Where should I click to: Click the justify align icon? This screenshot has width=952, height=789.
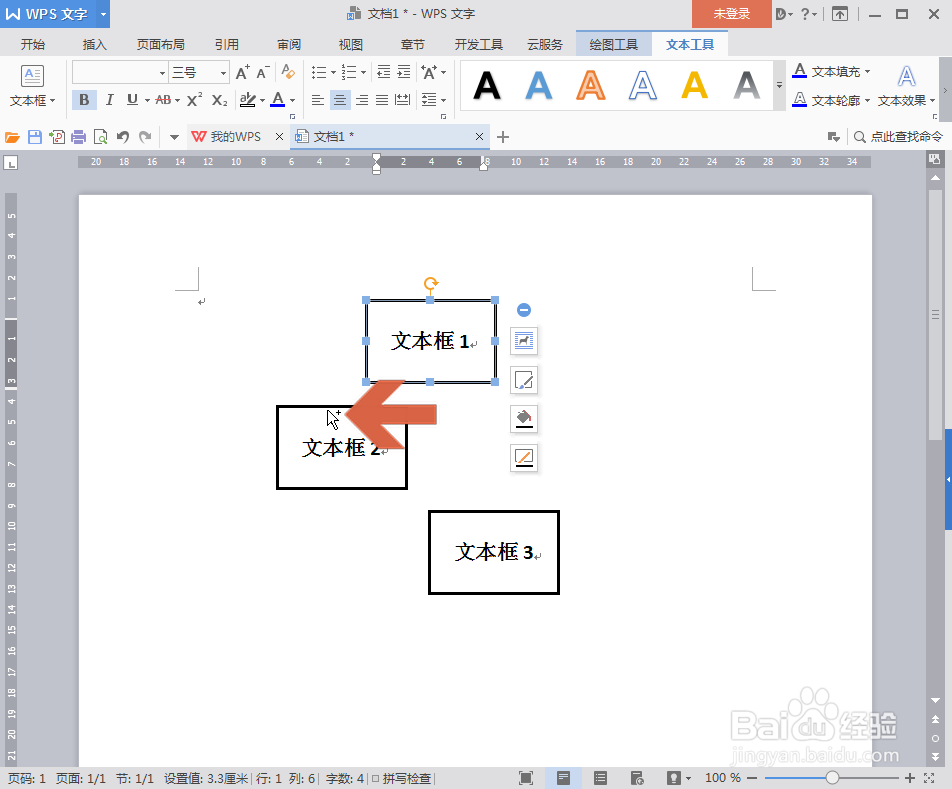pos(382,100)
